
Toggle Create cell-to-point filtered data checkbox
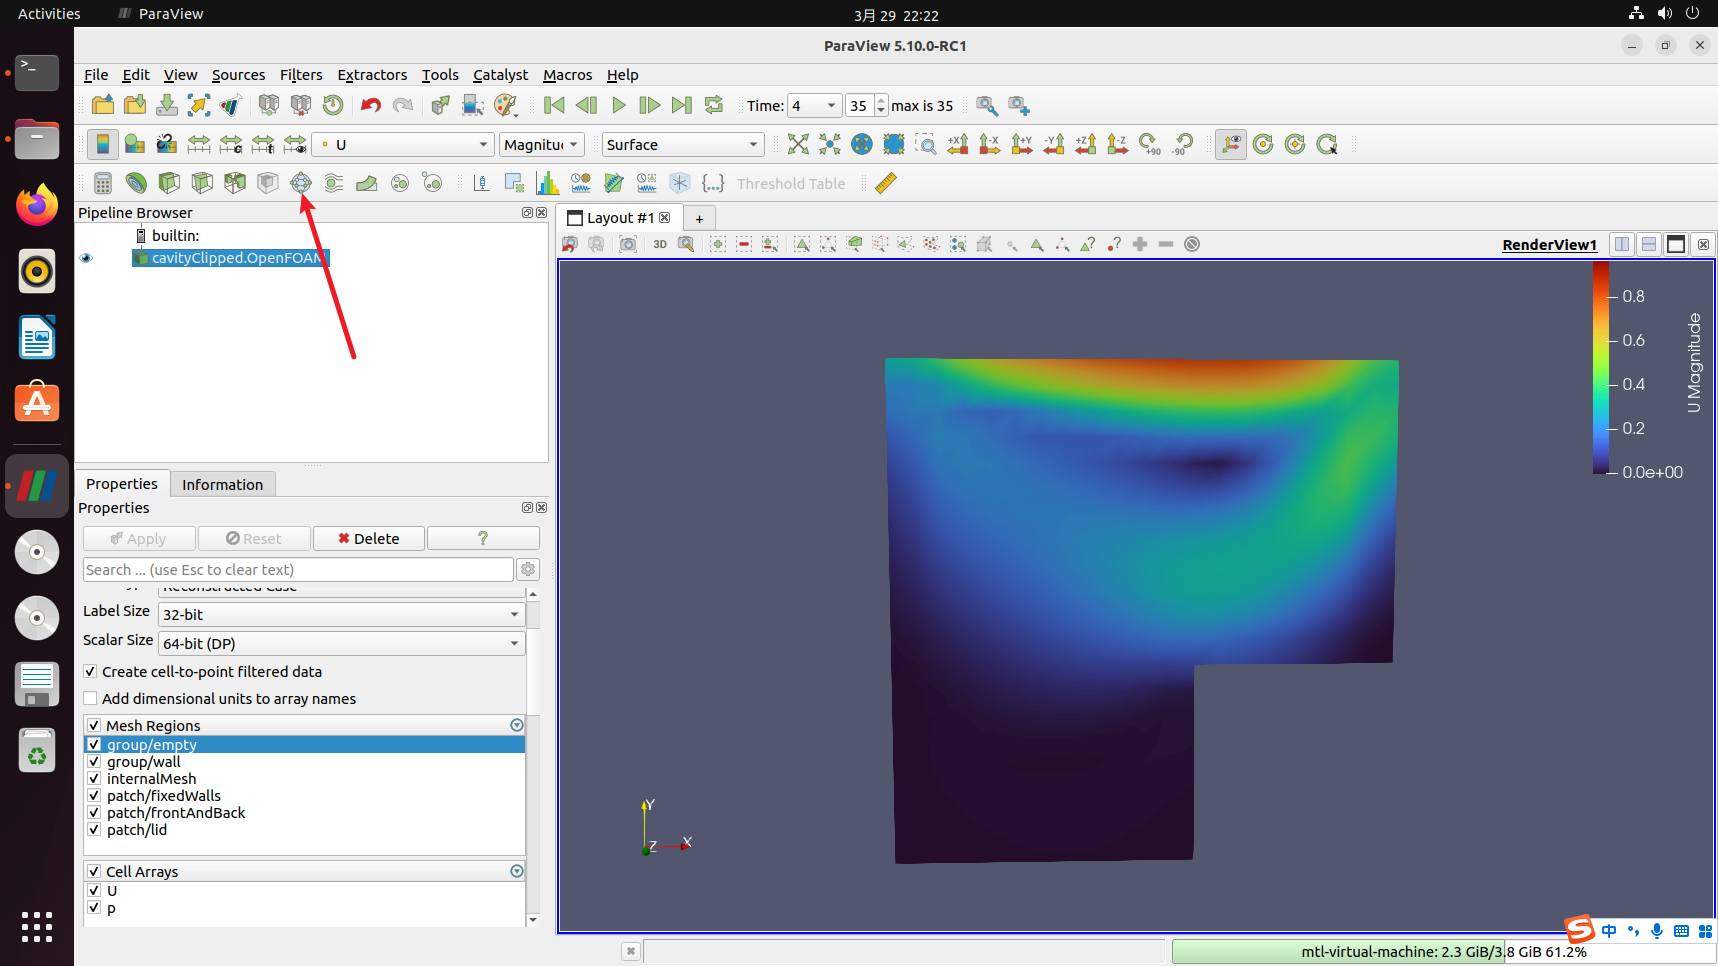tap(90, 672)
